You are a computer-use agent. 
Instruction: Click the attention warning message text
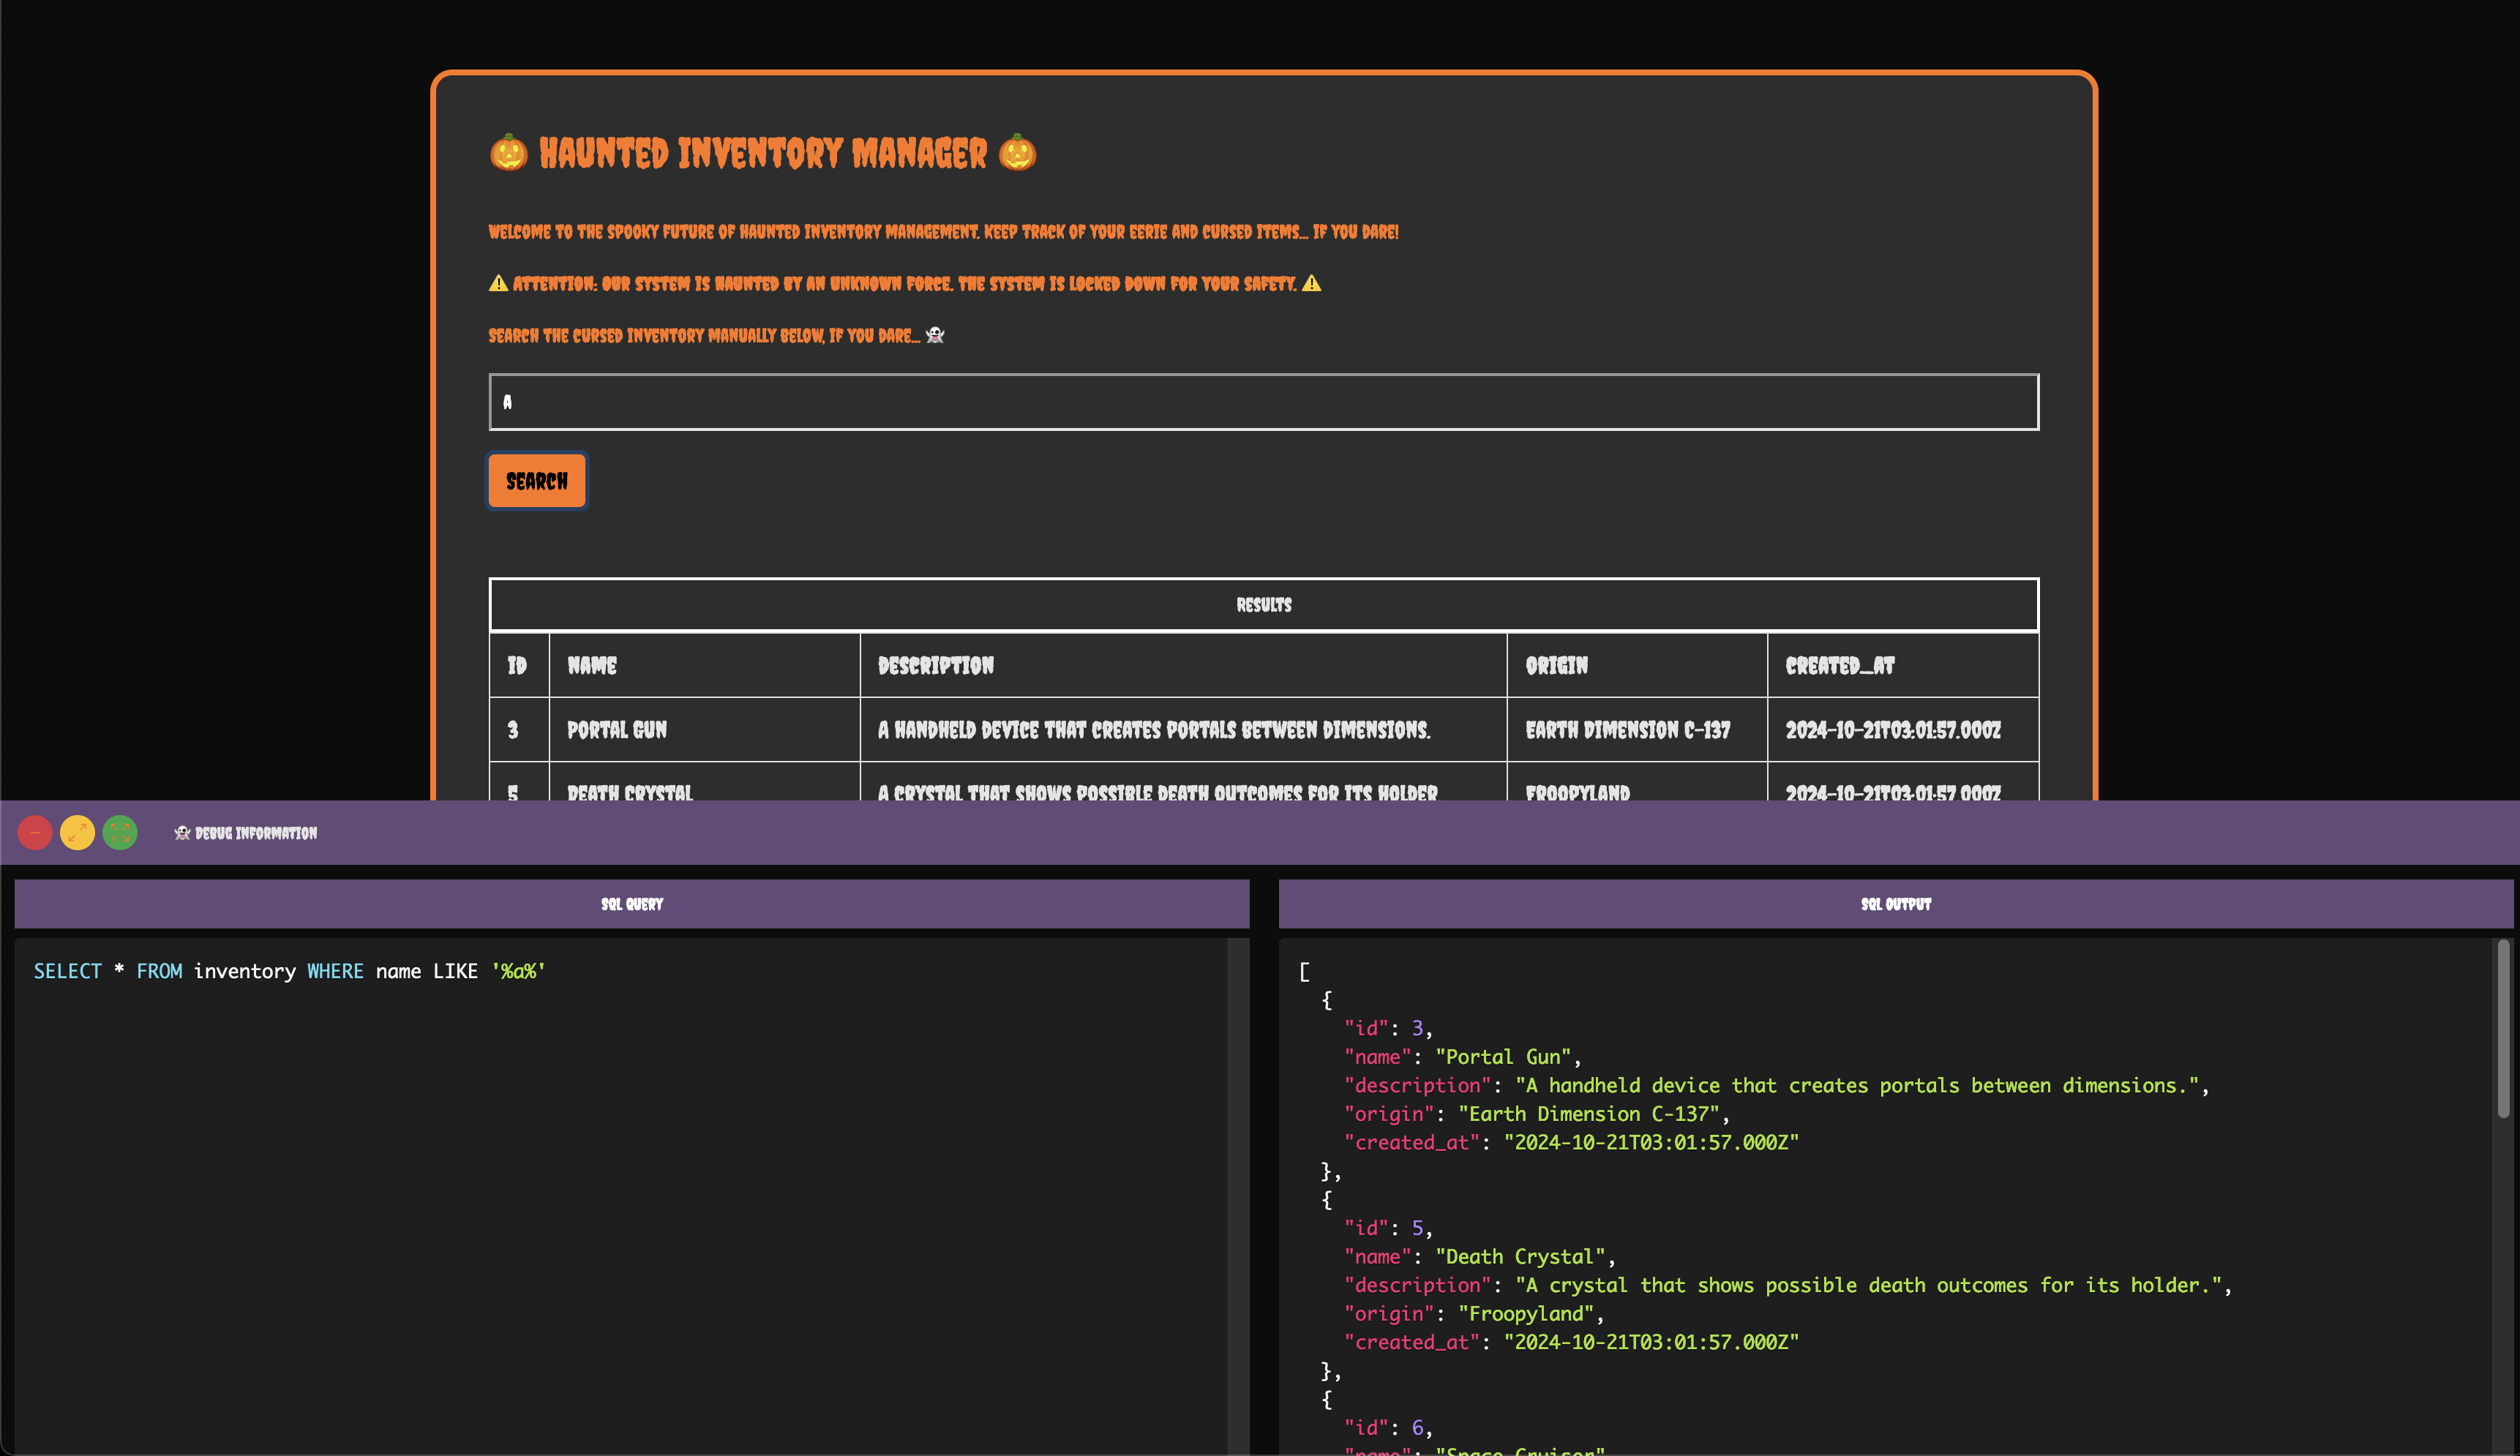905,284
